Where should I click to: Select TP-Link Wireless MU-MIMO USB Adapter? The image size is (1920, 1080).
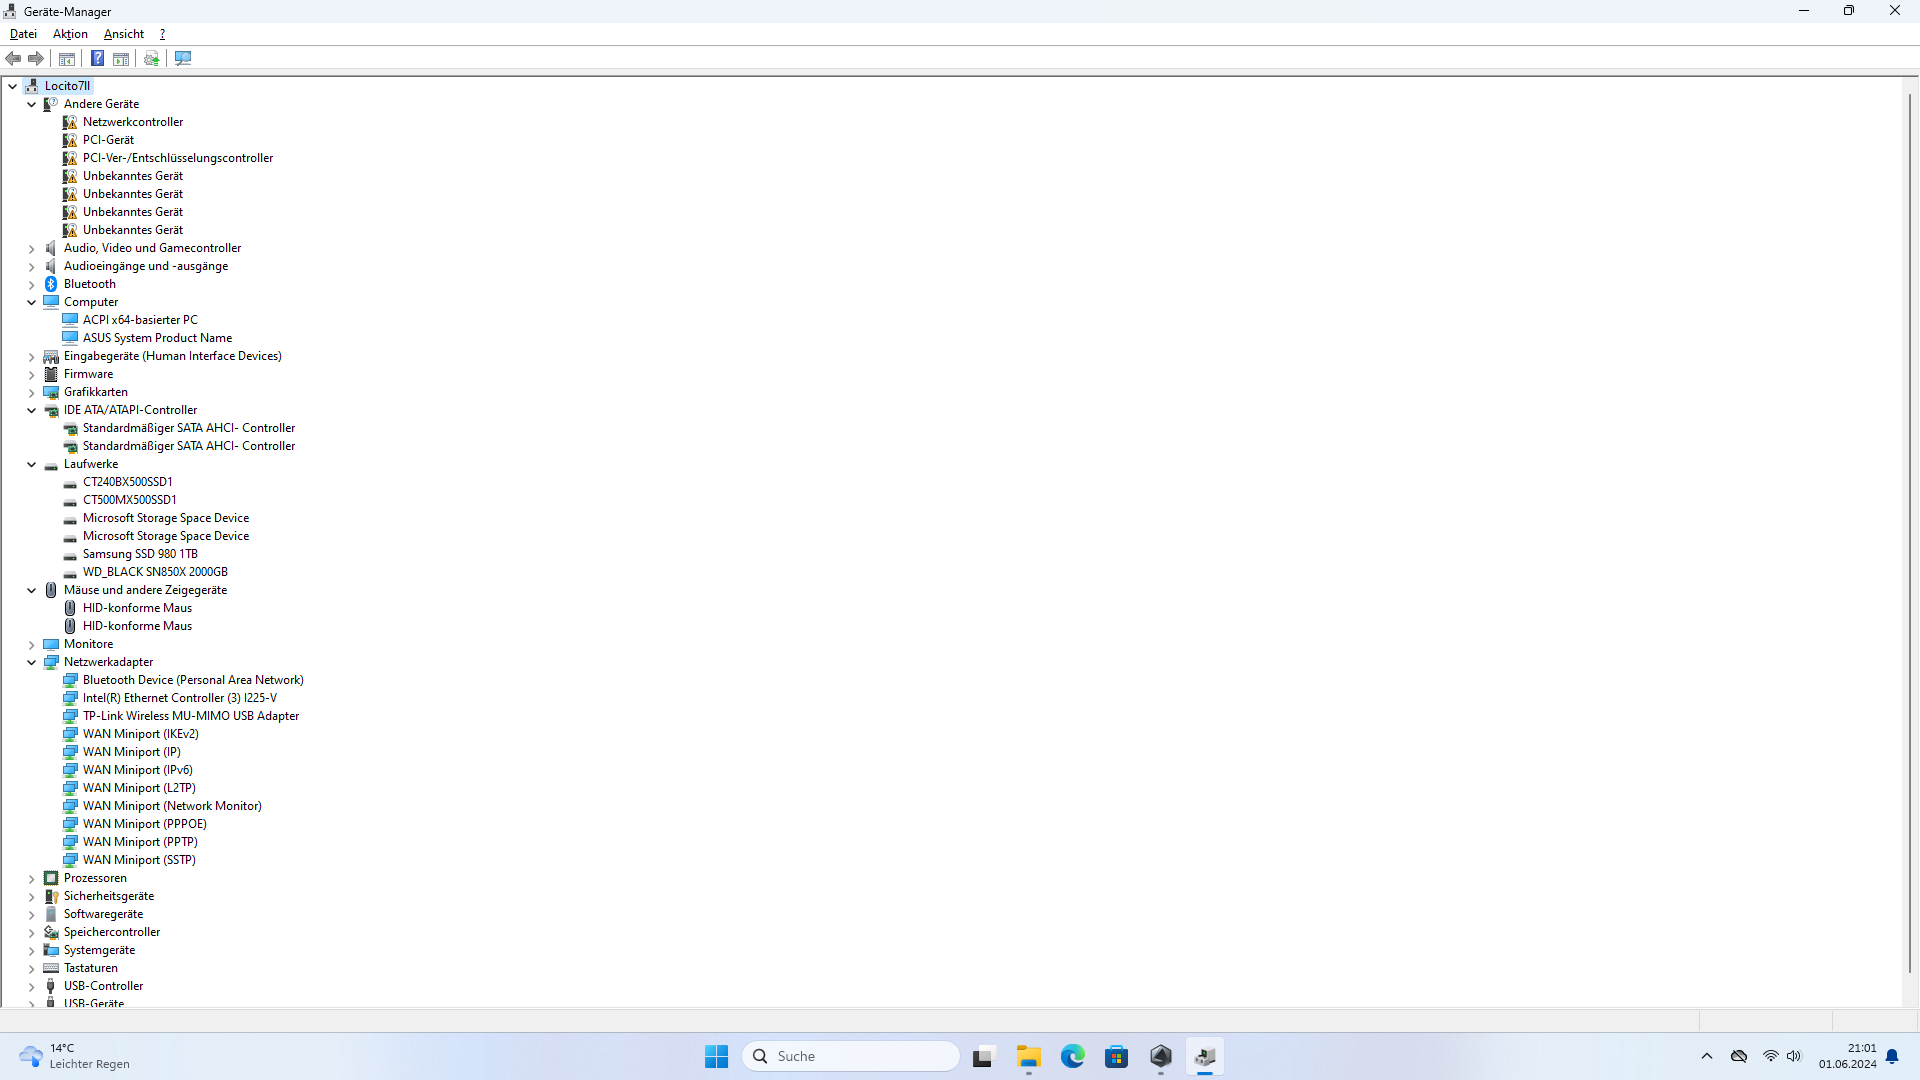point(191,716)
